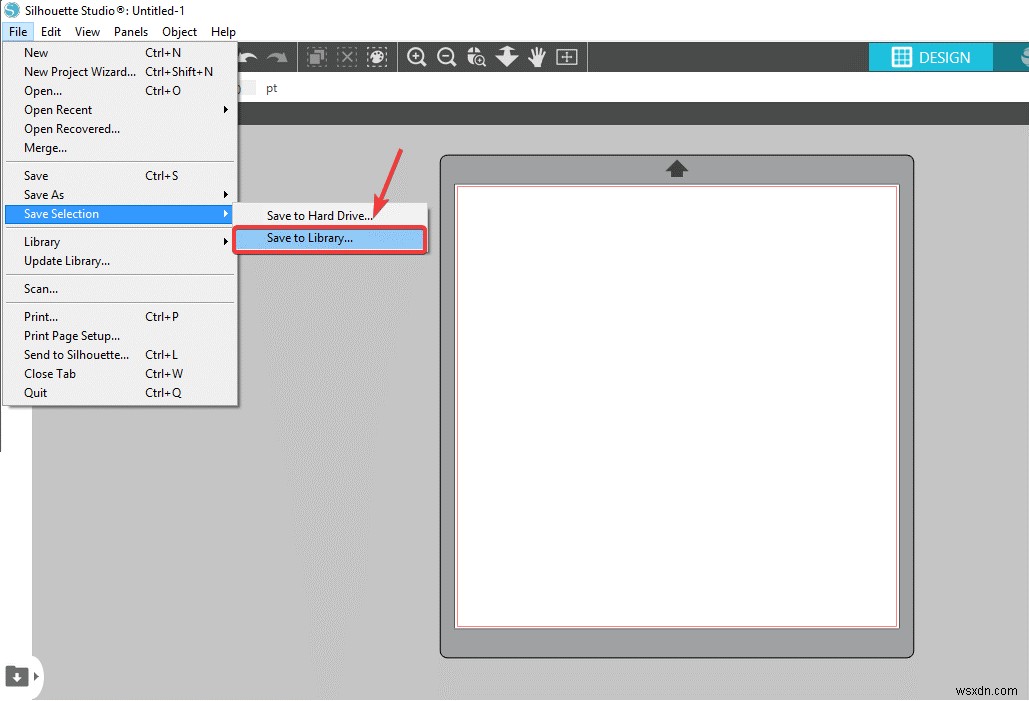Click the Silhouette Studio logo in title bar
Screen dimensions: 1029x701
(x=12, y=10)
